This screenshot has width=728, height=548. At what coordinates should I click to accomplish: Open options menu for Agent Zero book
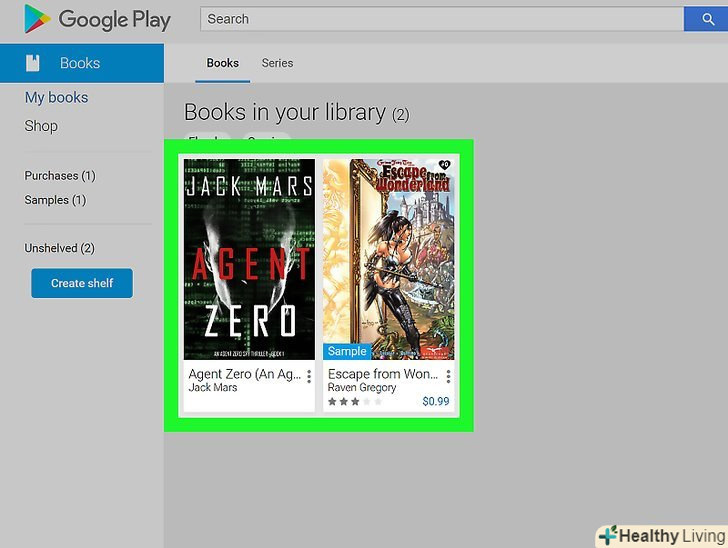click(x=309, y=376)
